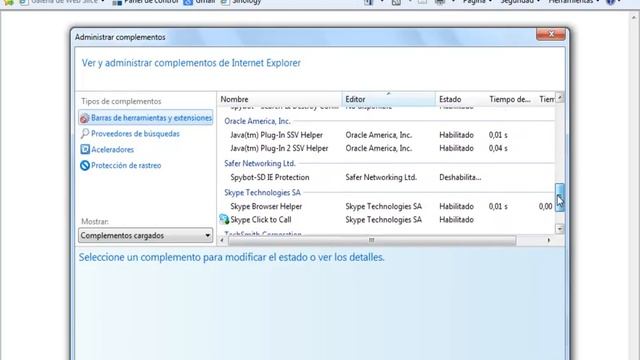
Task: Click the search providers magnifier icon
Action: pos(84,133)
